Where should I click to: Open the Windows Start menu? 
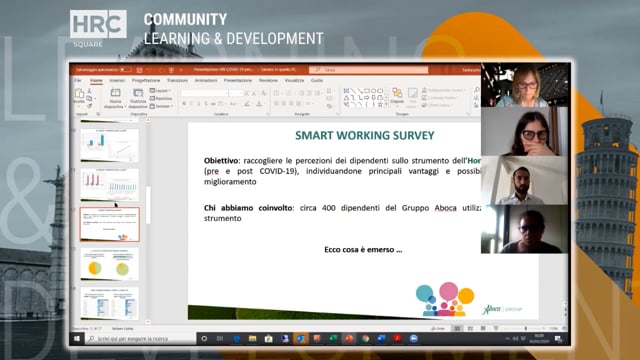coord(77,338)
